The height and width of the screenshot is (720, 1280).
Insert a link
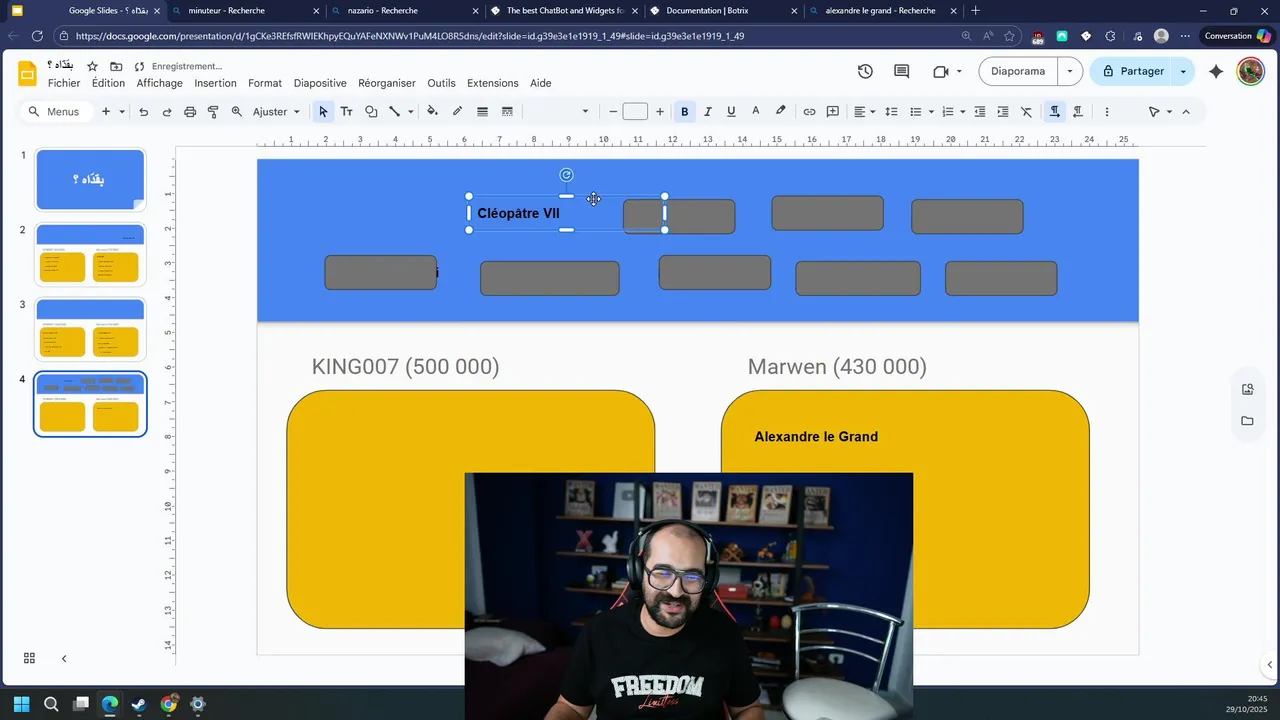point(809,112)
